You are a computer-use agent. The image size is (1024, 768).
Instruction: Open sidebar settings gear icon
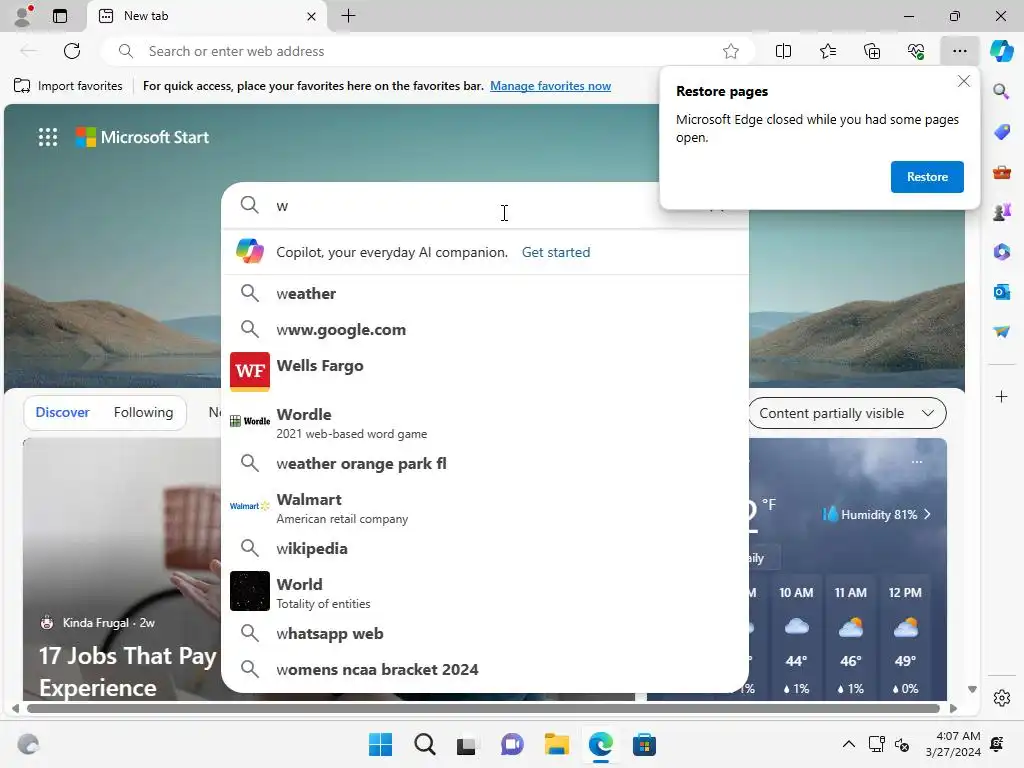point(1001,697)
